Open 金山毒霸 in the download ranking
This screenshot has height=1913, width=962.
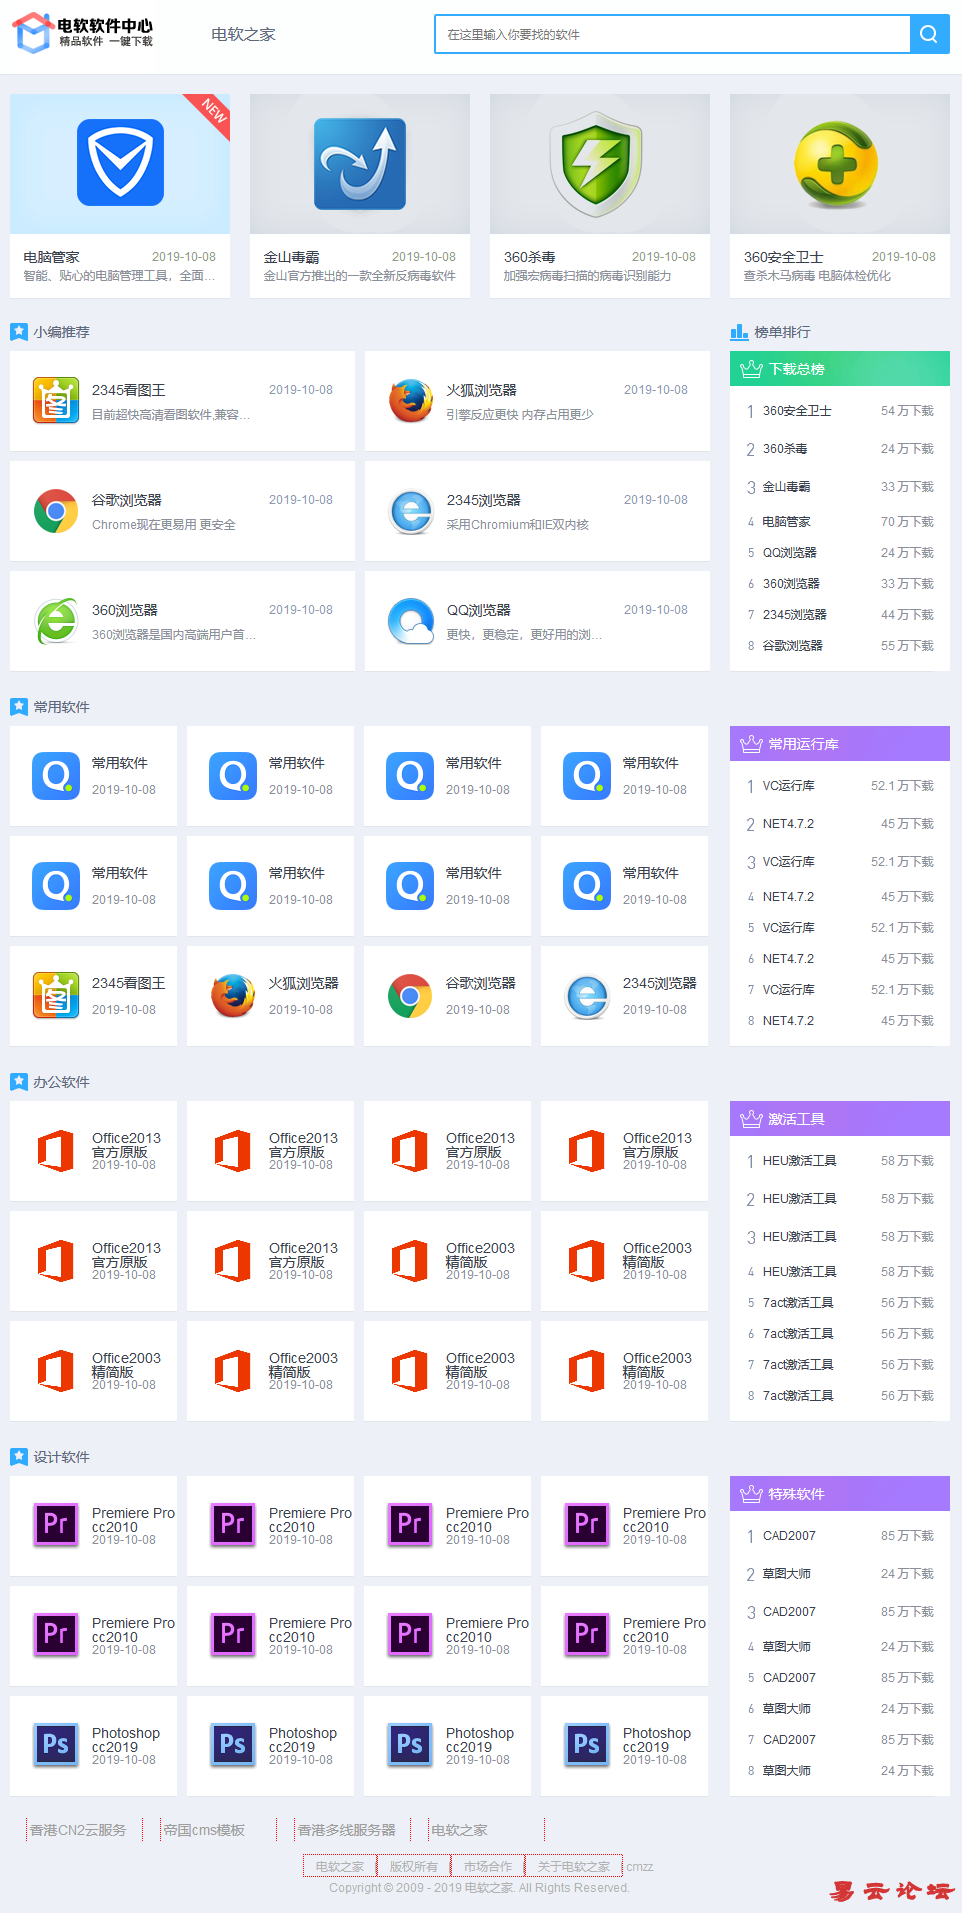[x=787, y=487]
